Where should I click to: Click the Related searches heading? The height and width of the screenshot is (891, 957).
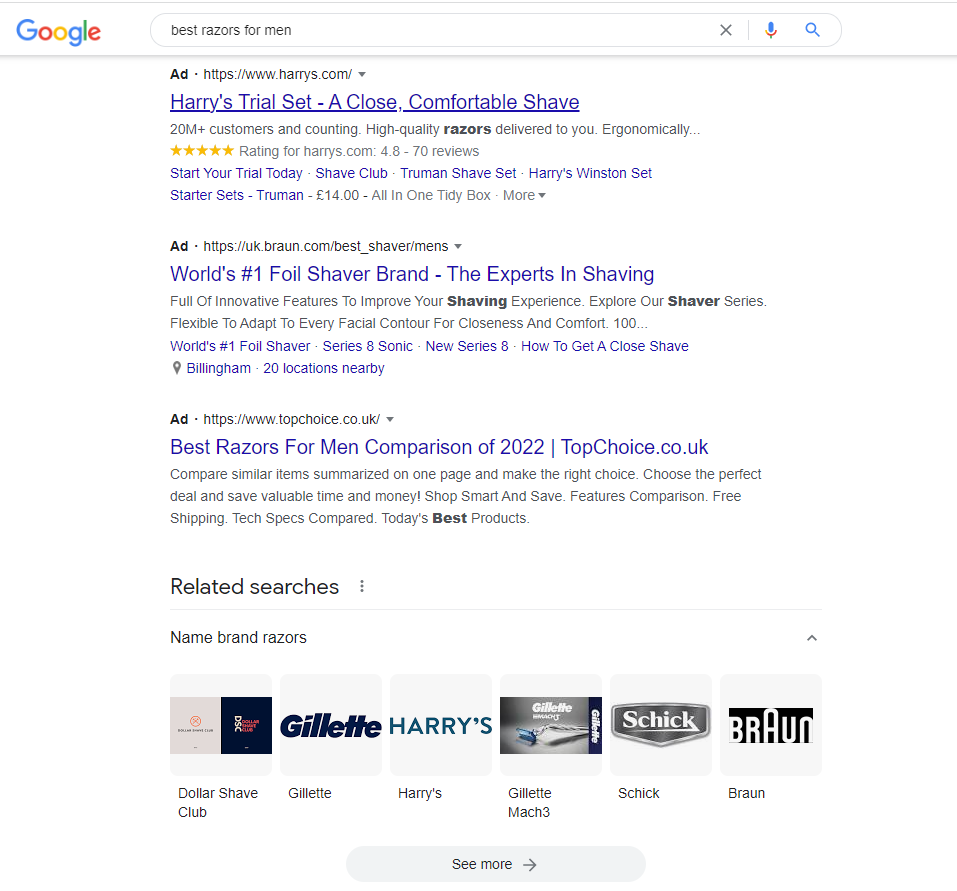click(255, 586)
